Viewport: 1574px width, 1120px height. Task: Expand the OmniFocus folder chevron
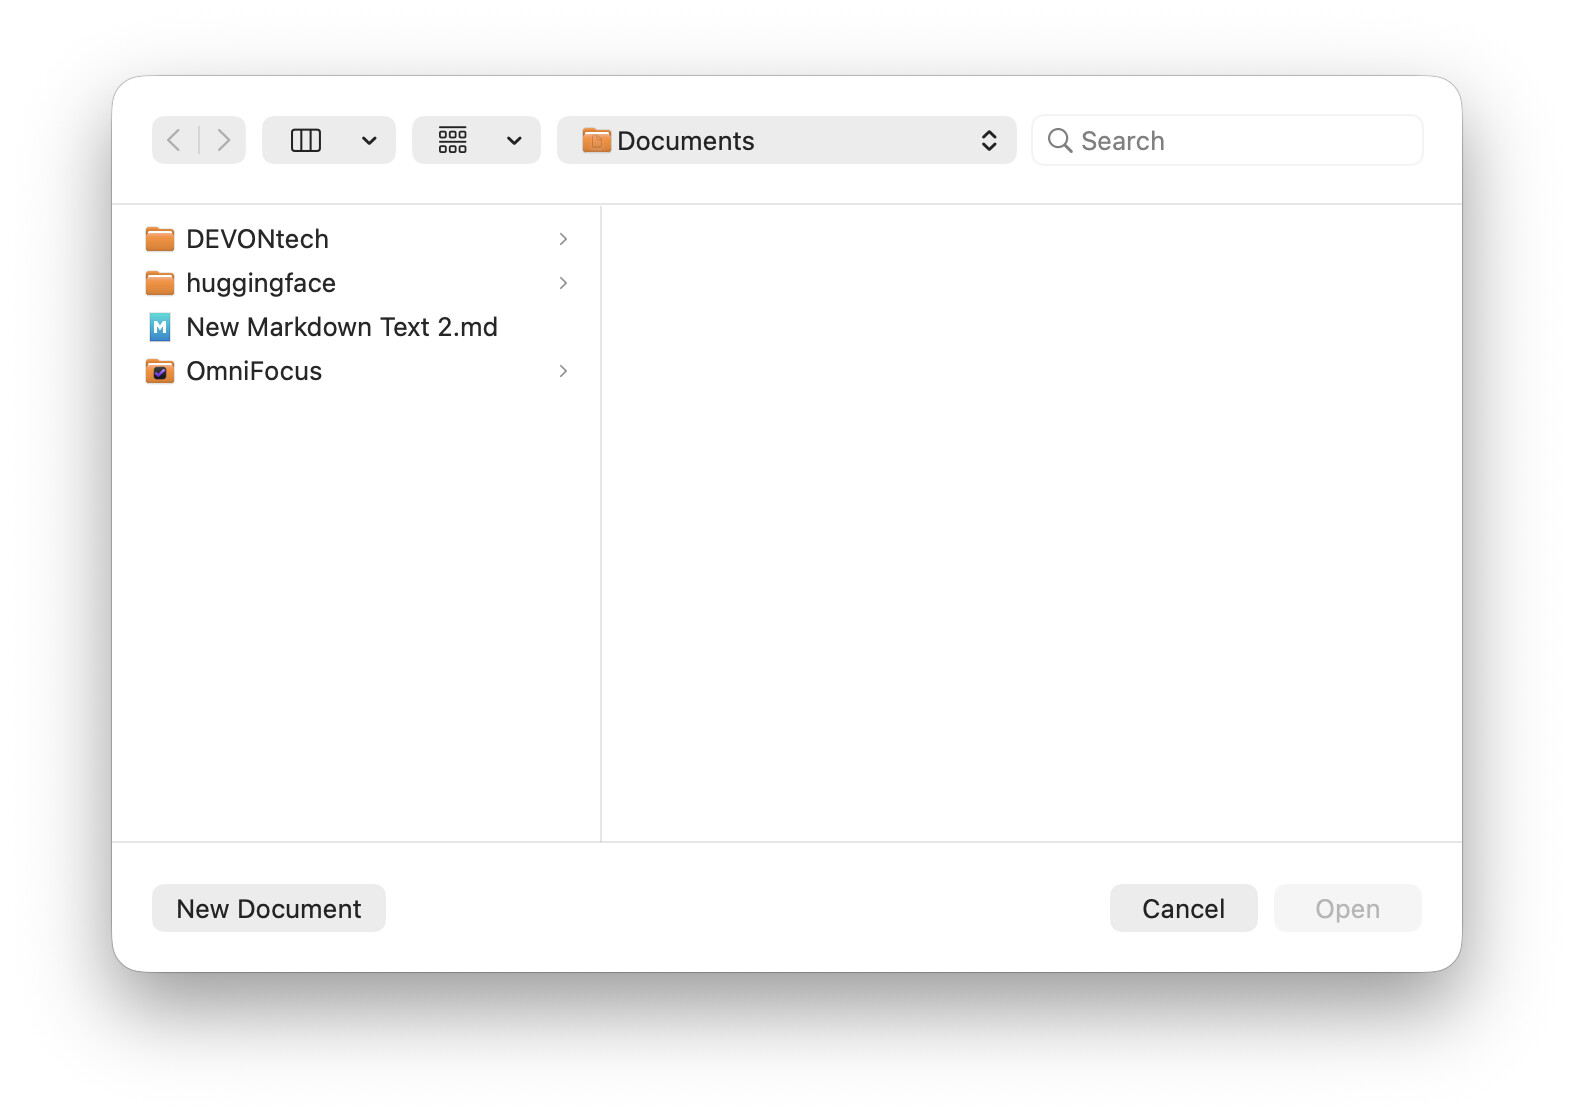[x=563, y=371]
